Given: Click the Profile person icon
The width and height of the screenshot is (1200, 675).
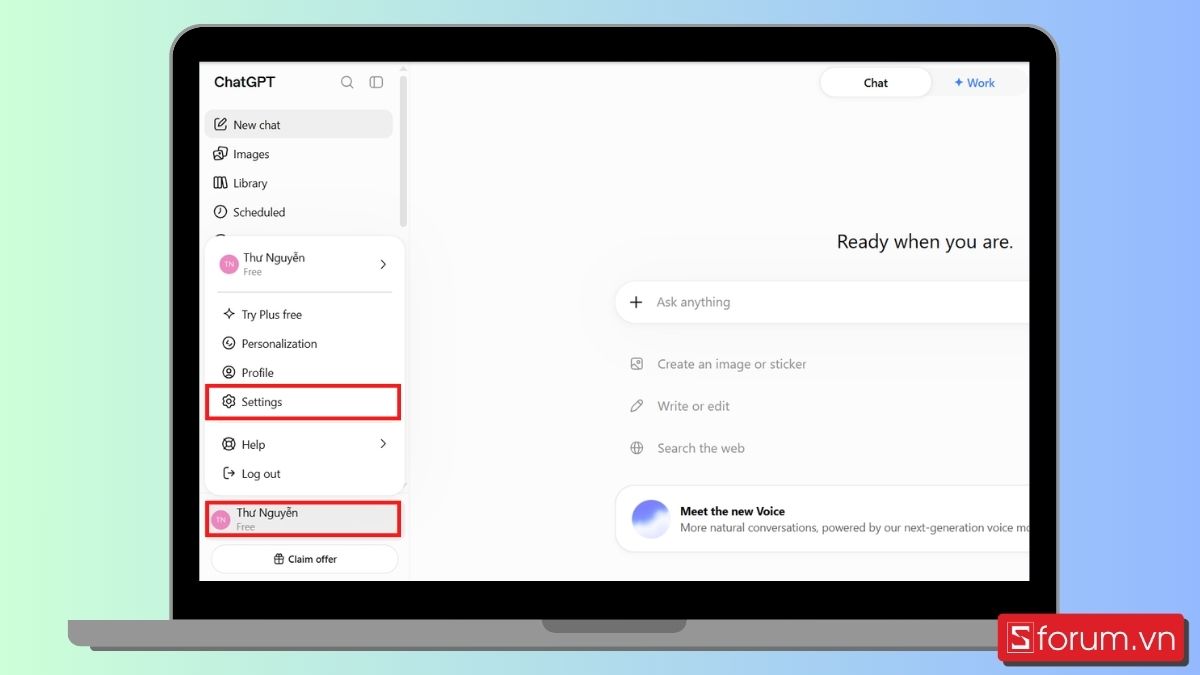Looking at the screenshot, I should (x=229, y=372).
